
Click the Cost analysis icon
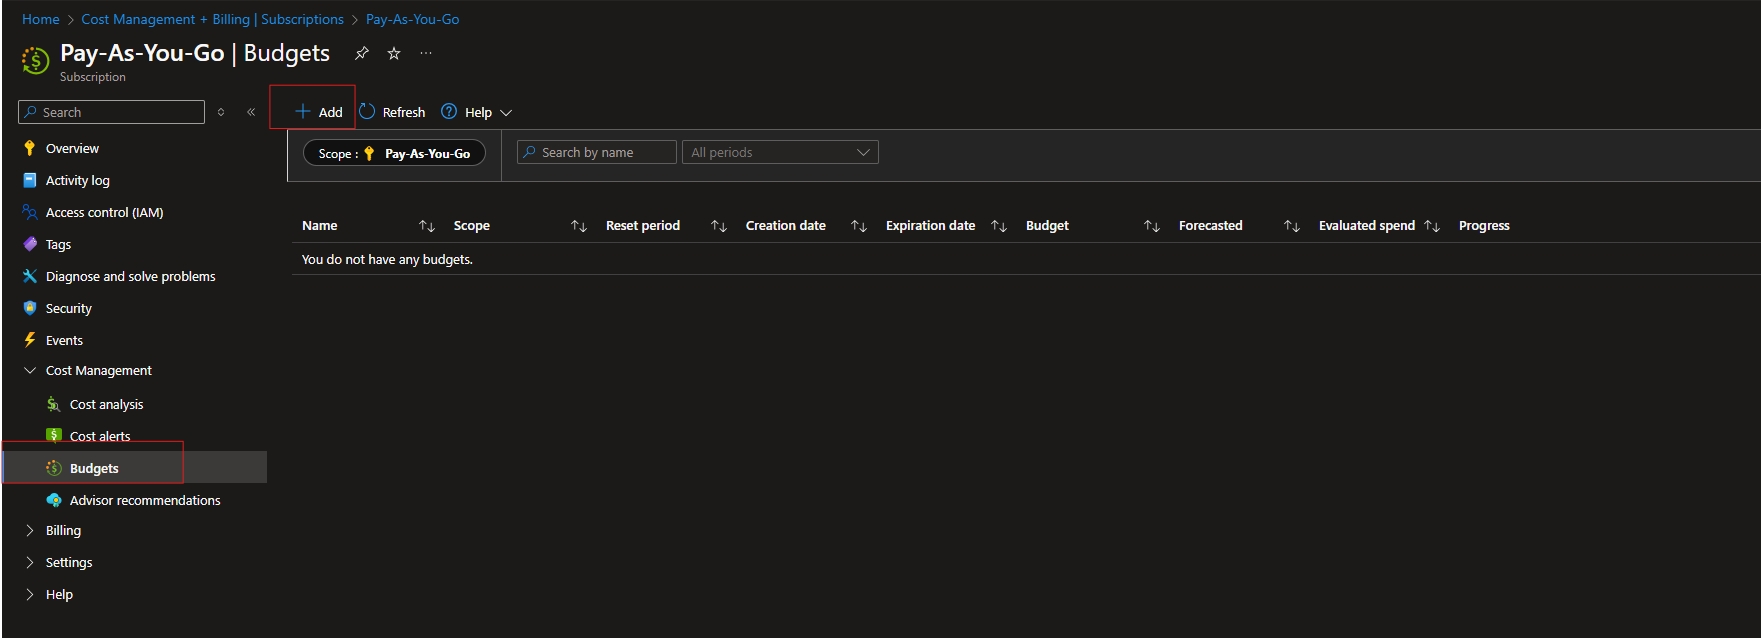54,404
